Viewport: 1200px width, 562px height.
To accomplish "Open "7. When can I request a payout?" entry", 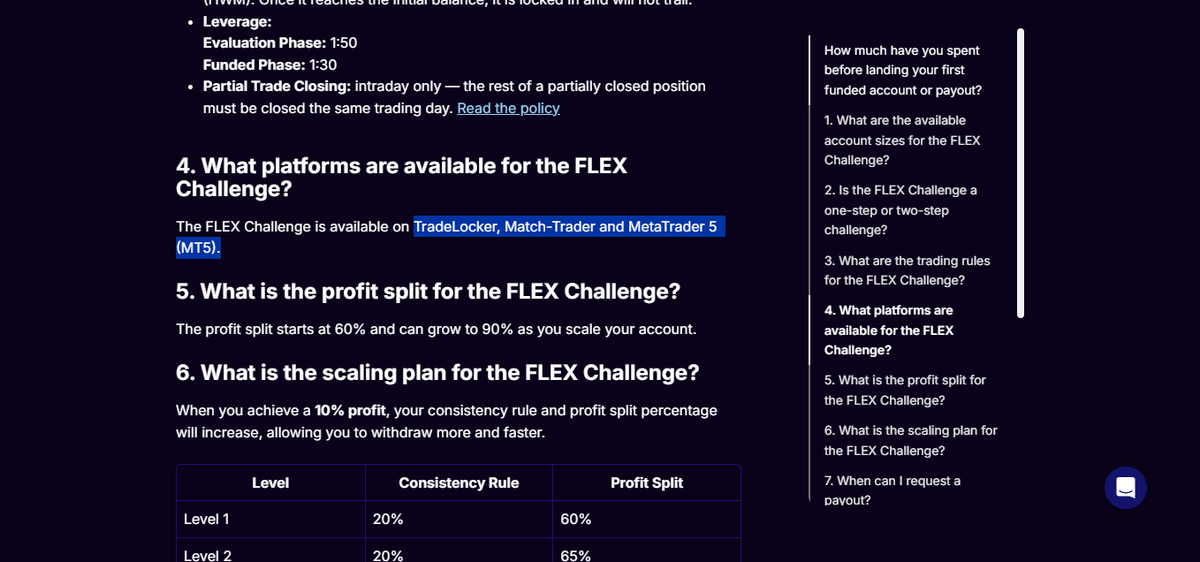I will click(x=892, y=490).
